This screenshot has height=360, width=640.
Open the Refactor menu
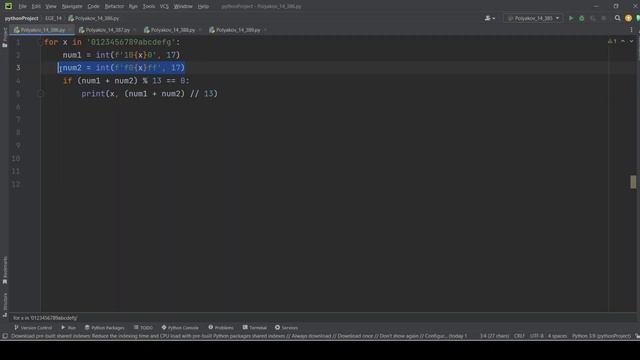click(x=114, y=7)
